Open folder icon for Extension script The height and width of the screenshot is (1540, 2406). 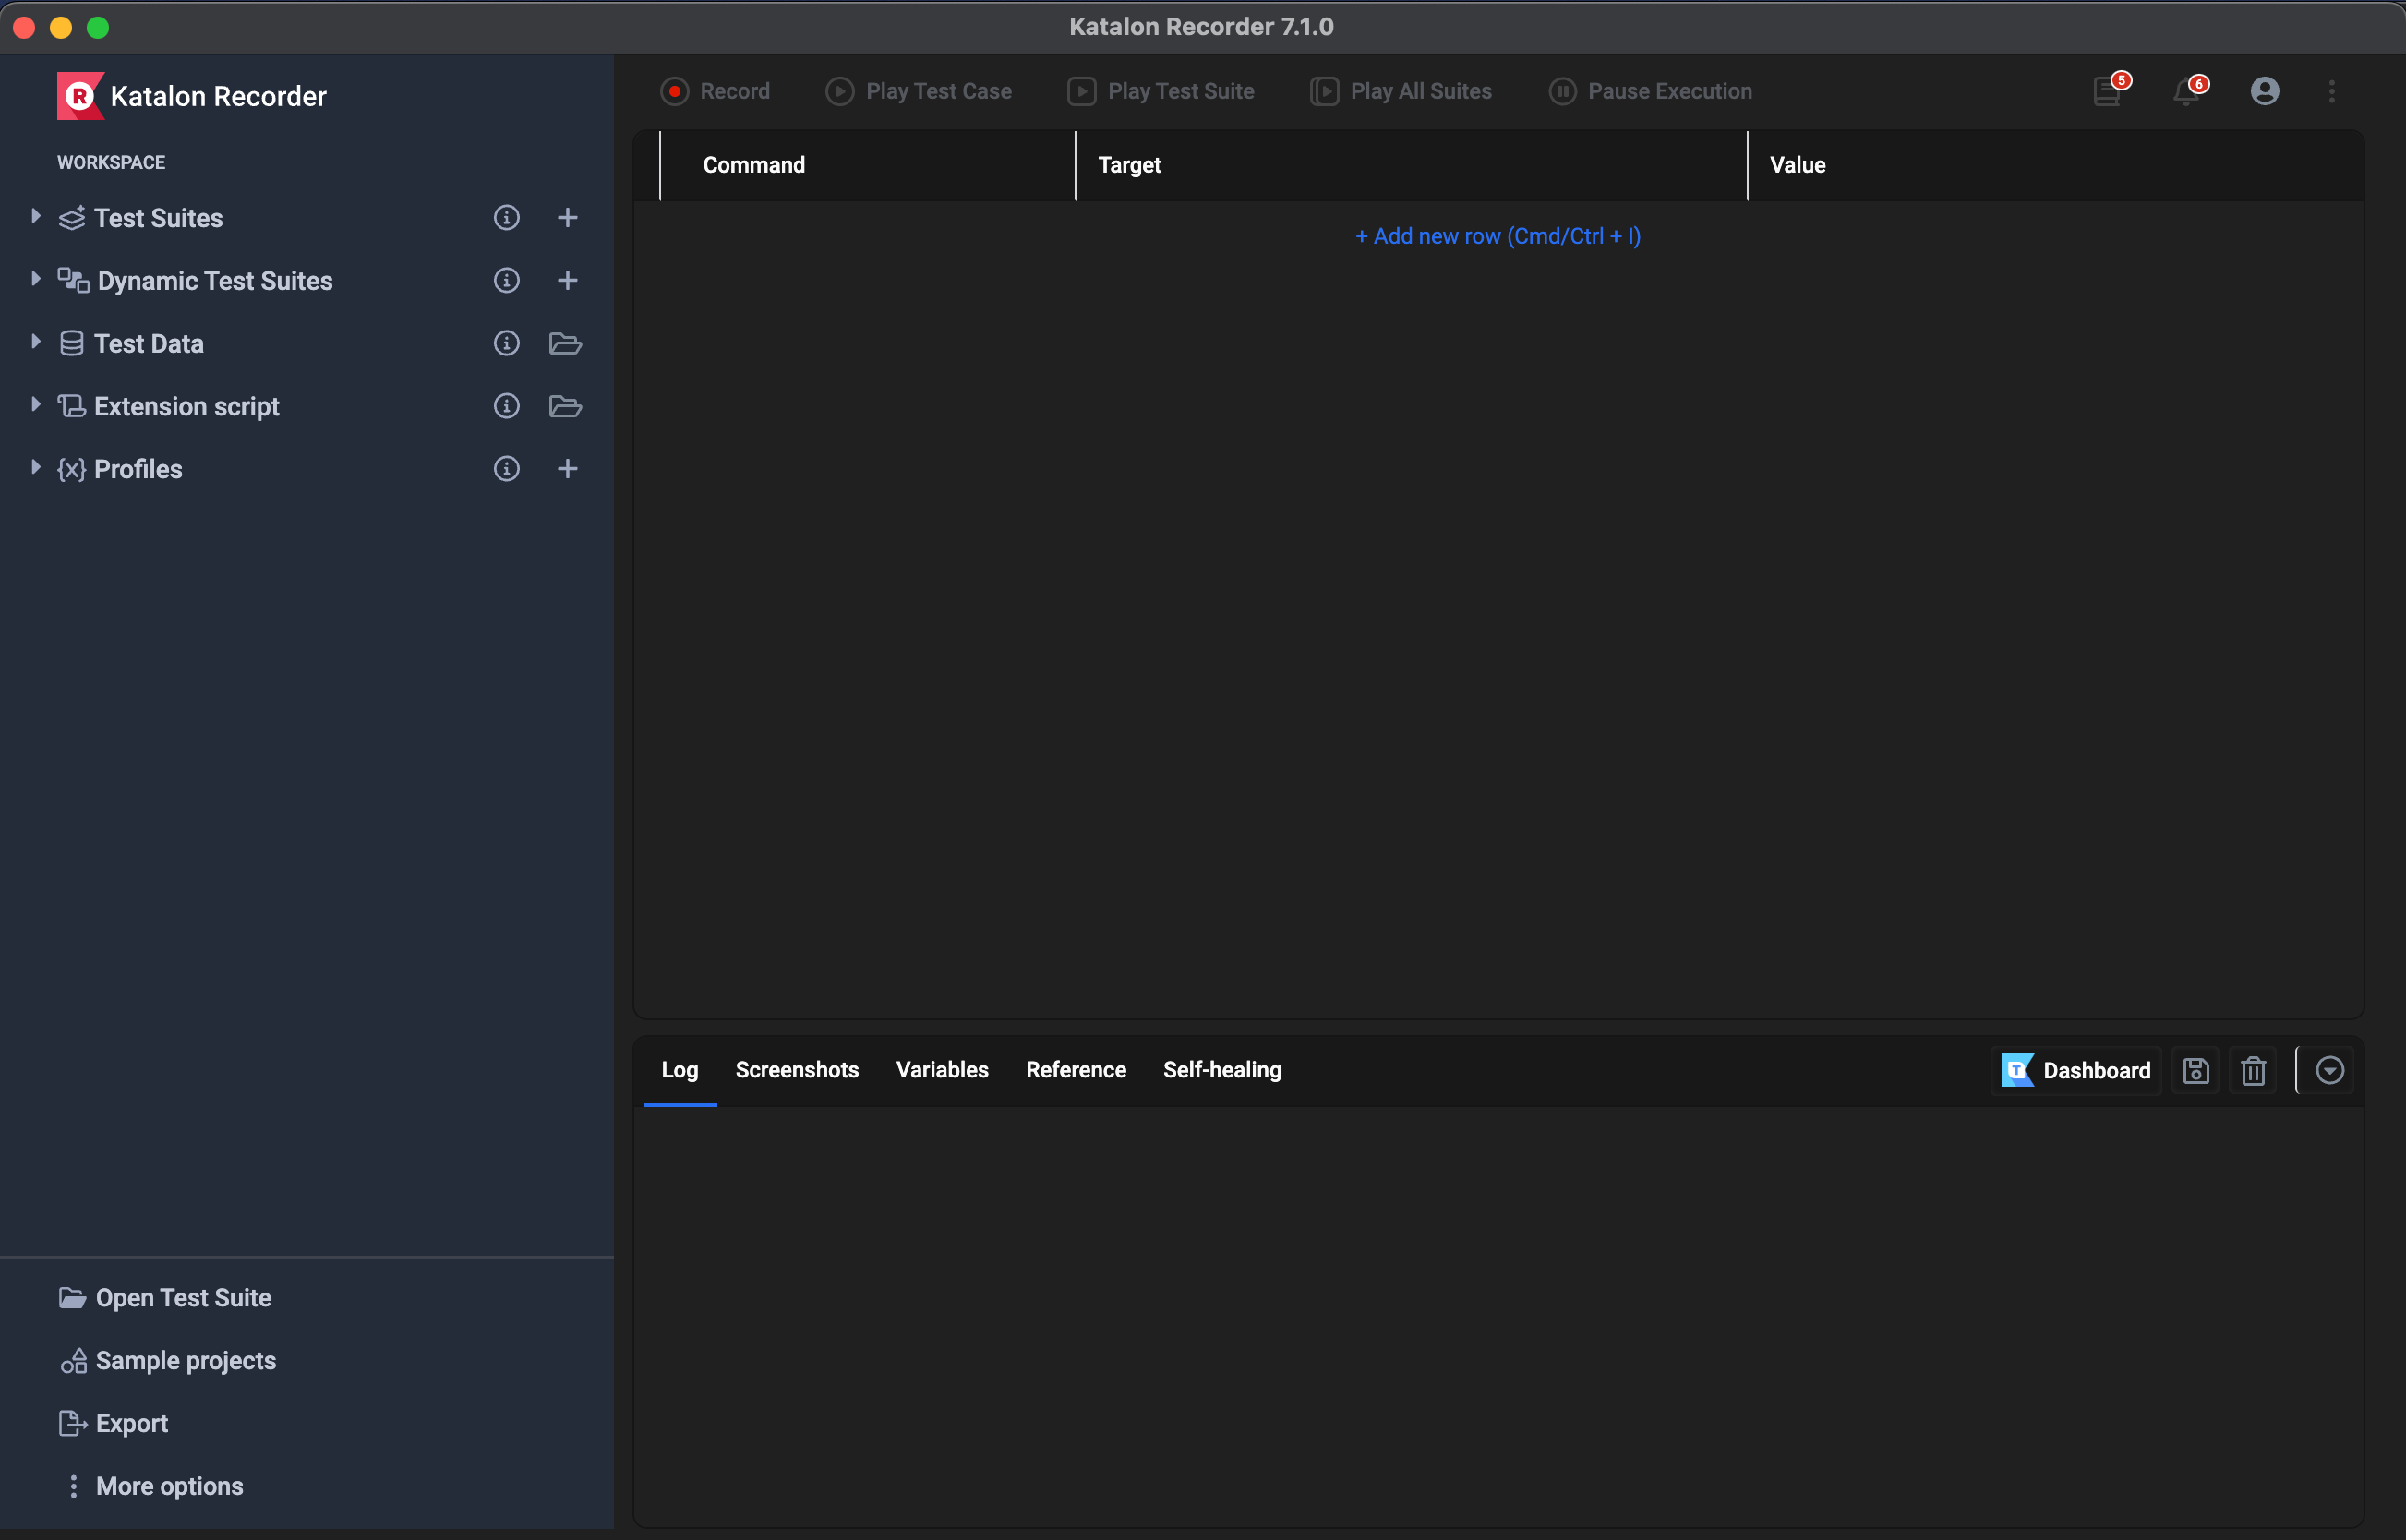pyautogui.click(x=566, y=406)
